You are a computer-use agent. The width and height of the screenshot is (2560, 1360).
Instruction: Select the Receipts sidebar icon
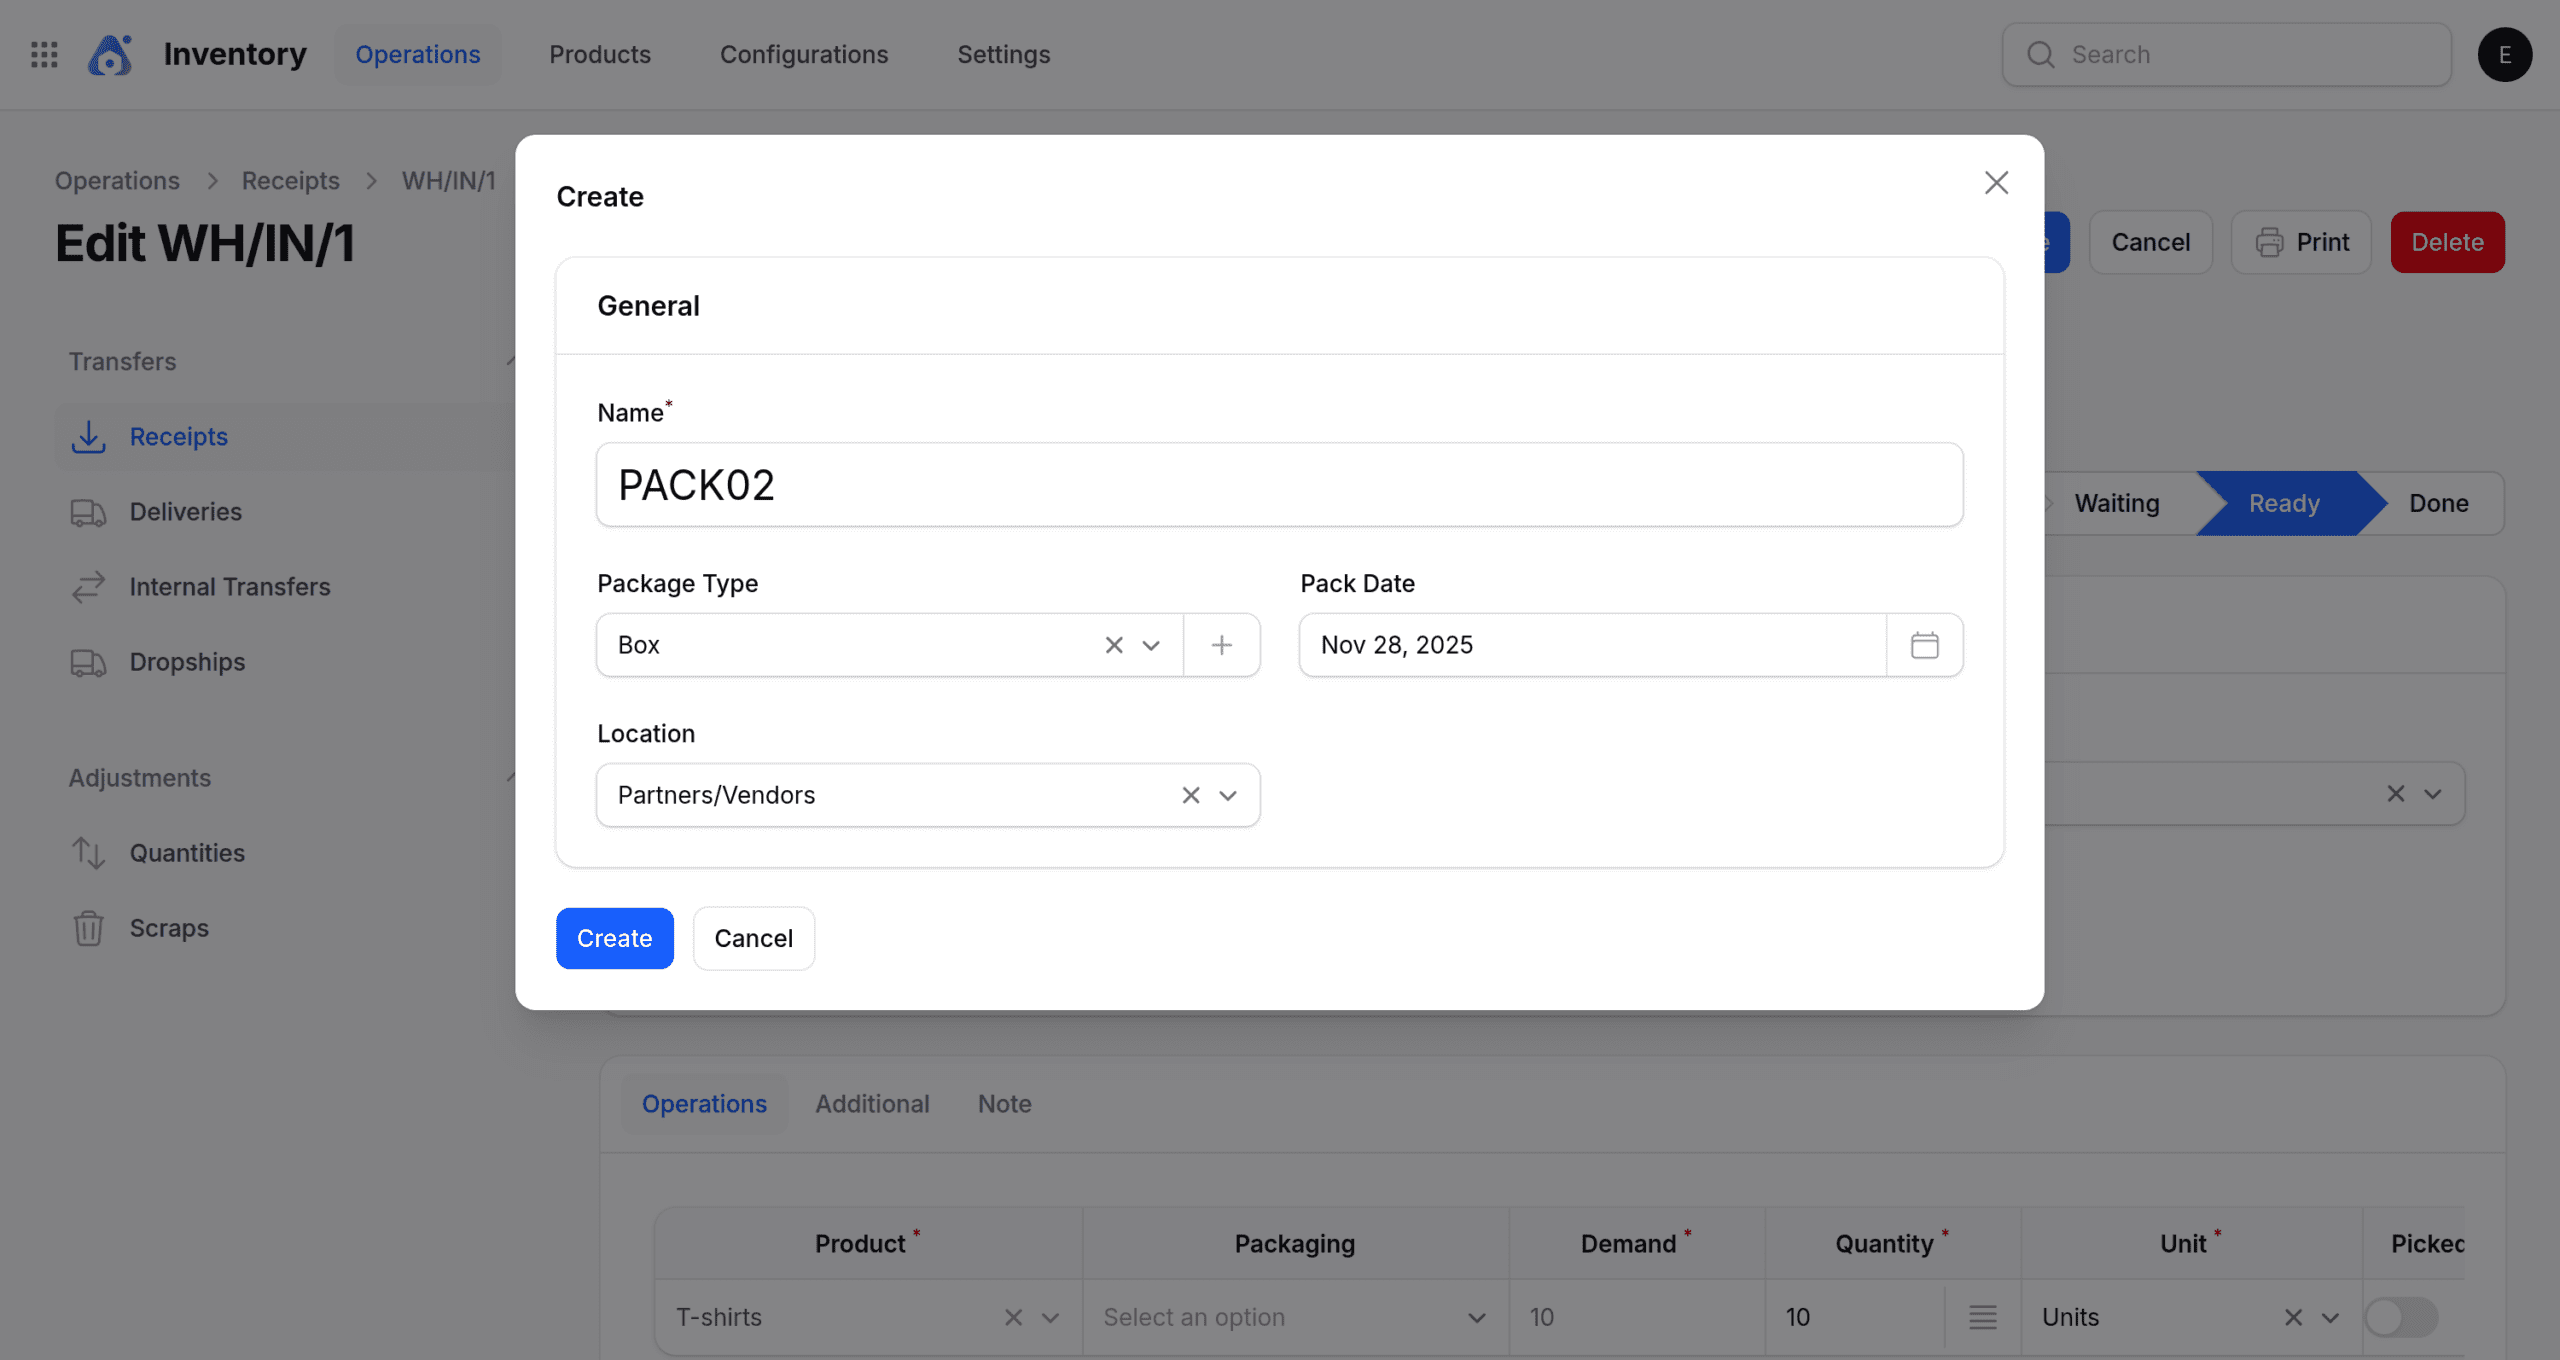89,436
